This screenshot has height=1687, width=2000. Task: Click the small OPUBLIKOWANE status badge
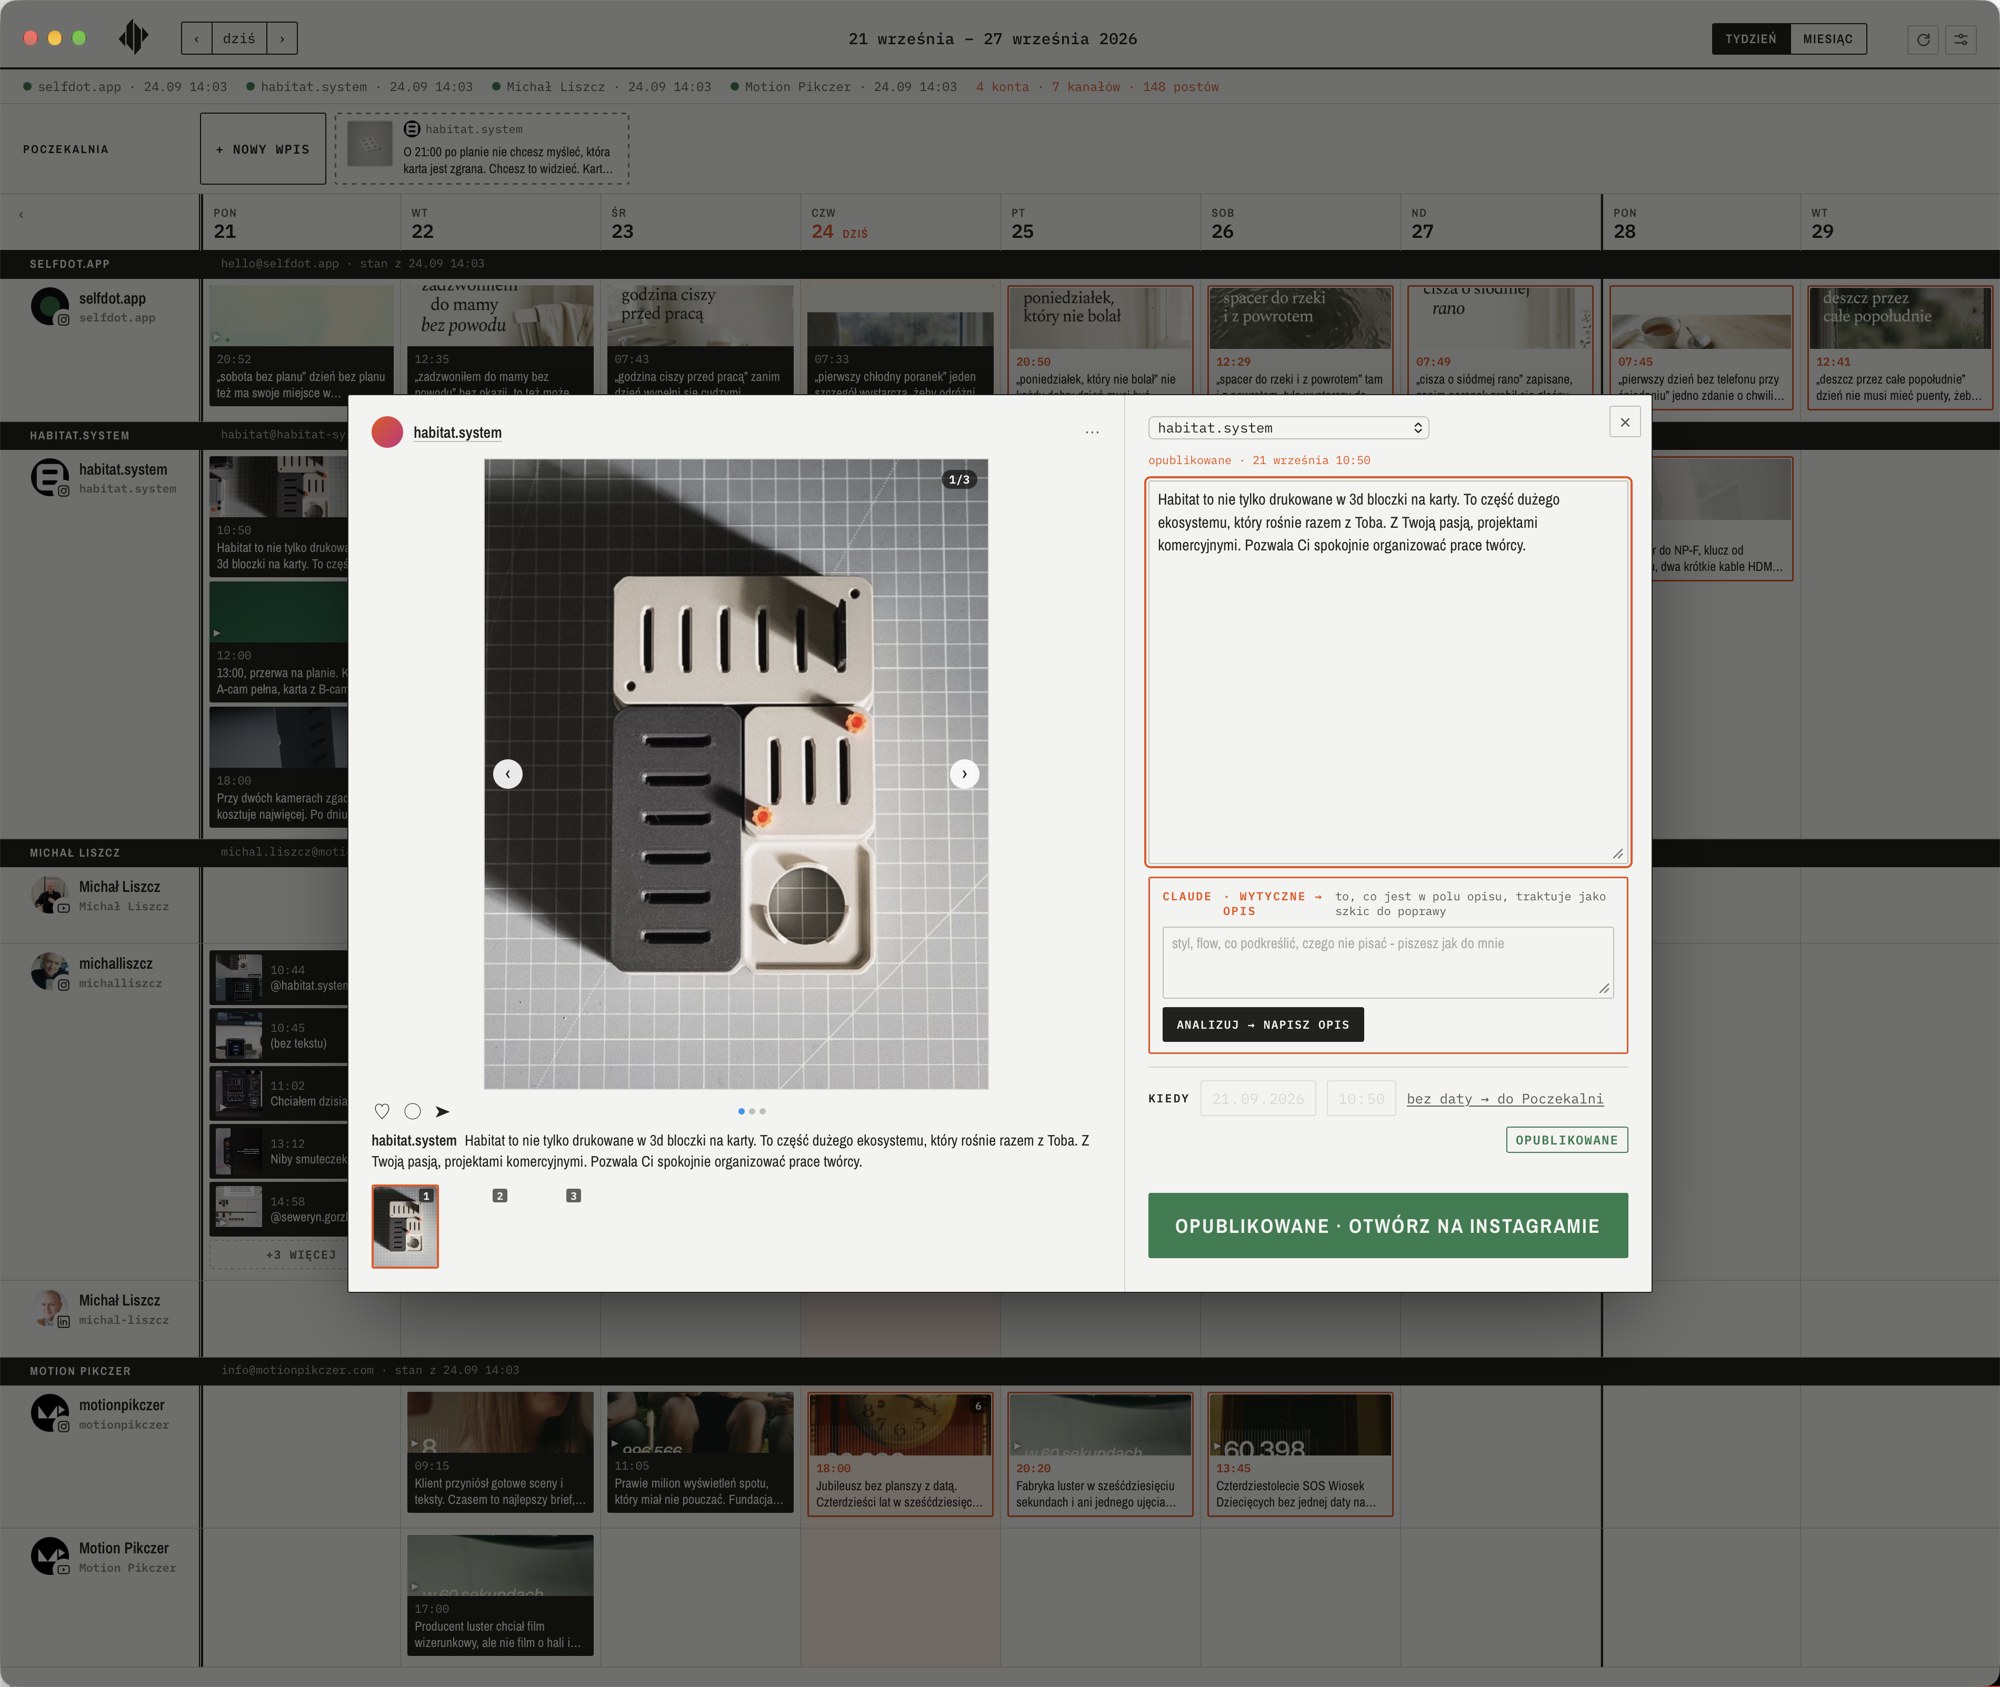(x=1567, y=1140)
